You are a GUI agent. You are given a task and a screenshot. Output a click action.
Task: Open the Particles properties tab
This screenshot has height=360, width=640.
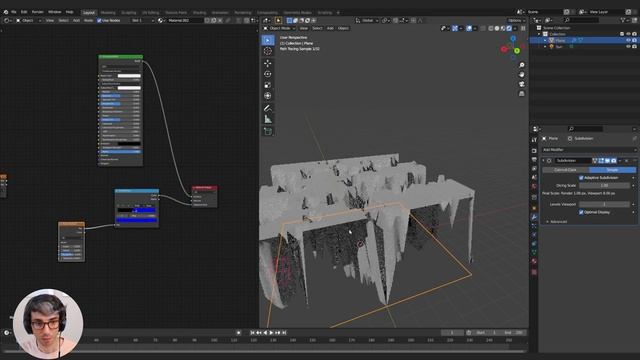click(534, 226)
